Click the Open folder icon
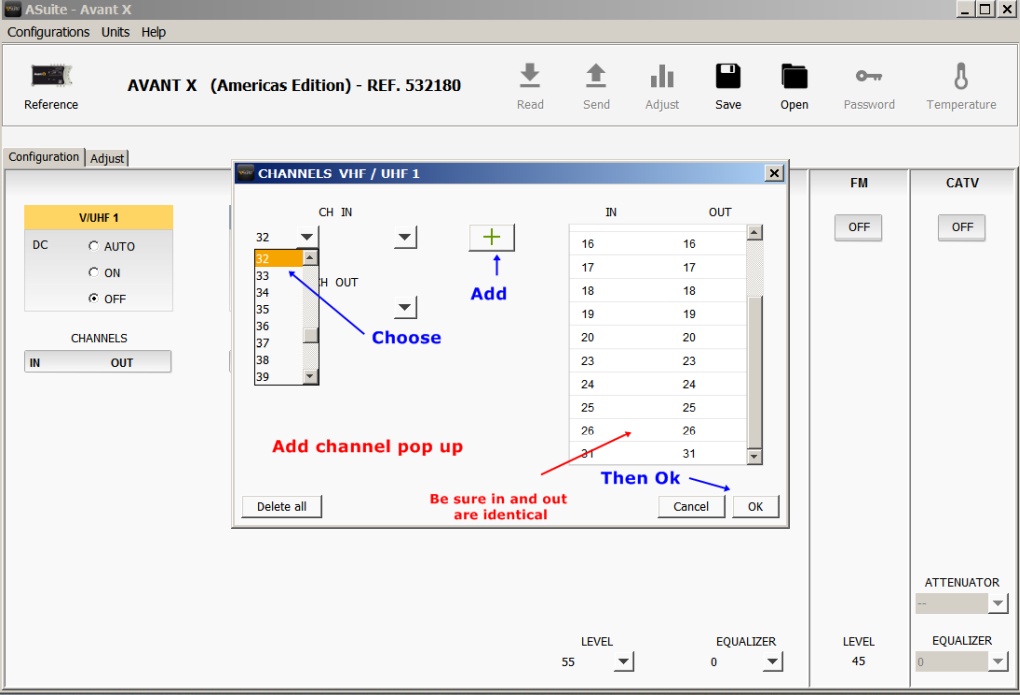 [x=794, y=77]
